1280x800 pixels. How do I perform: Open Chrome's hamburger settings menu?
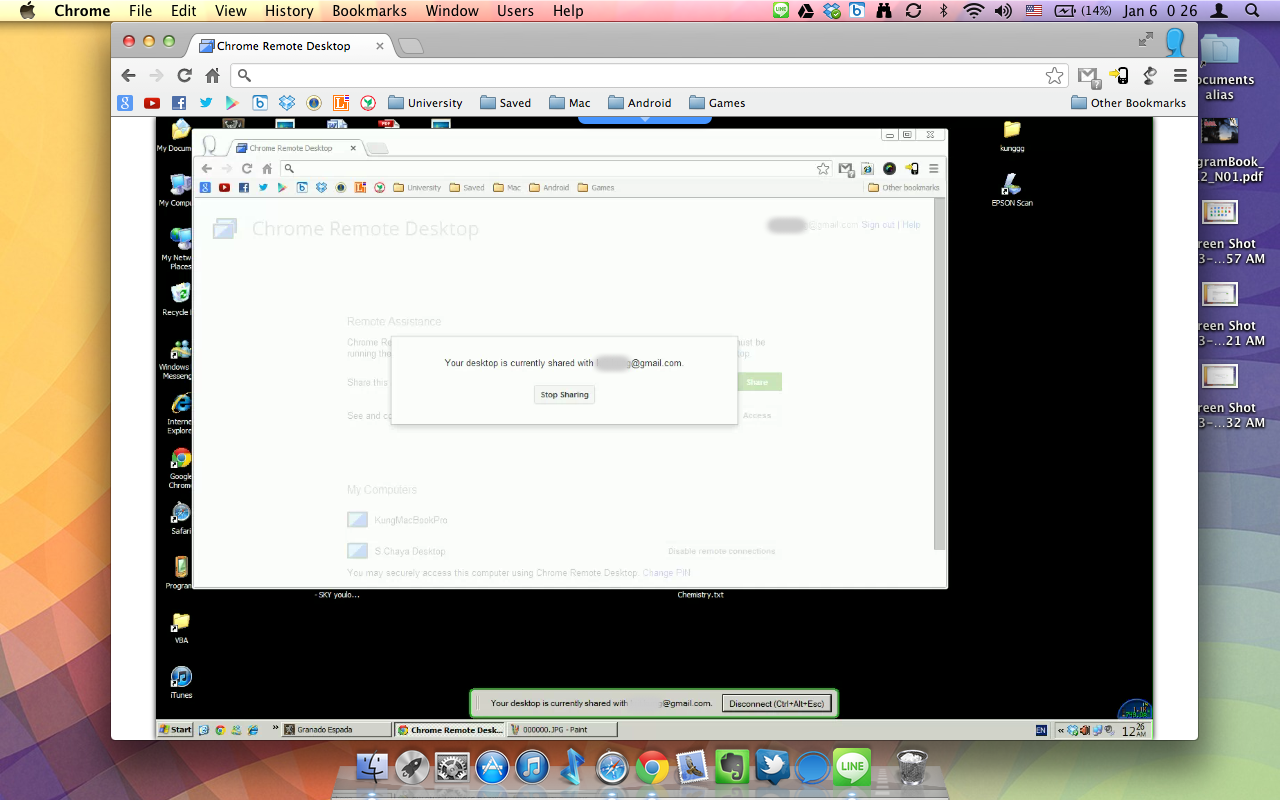pyautogui.click(x=1180, y=75)
